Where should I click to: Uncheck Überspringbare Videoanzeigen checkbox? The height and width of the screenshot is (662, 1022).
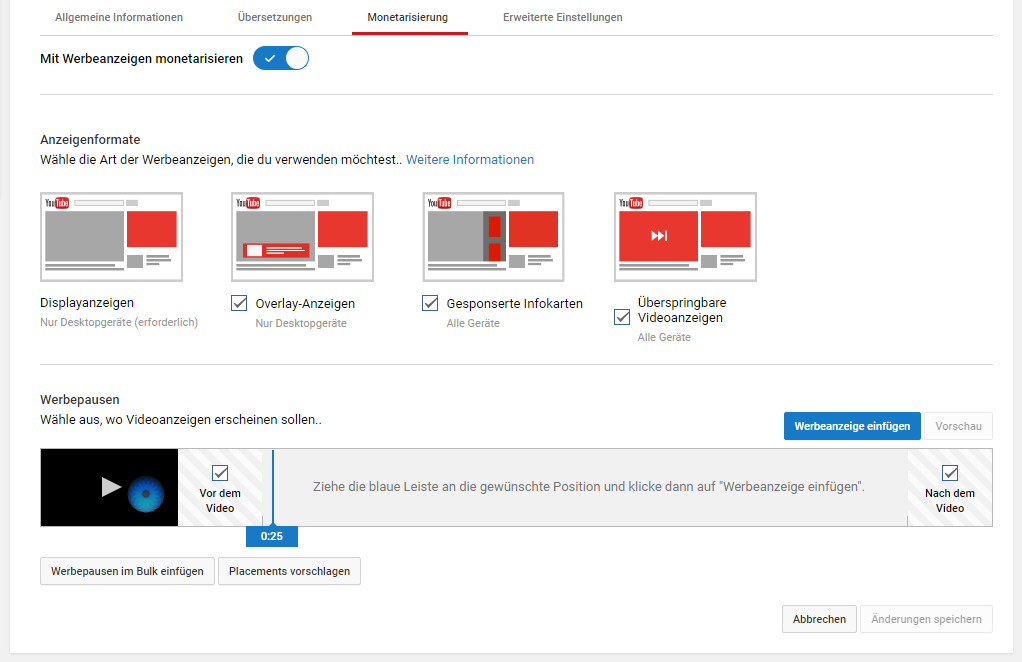[622, 317]
